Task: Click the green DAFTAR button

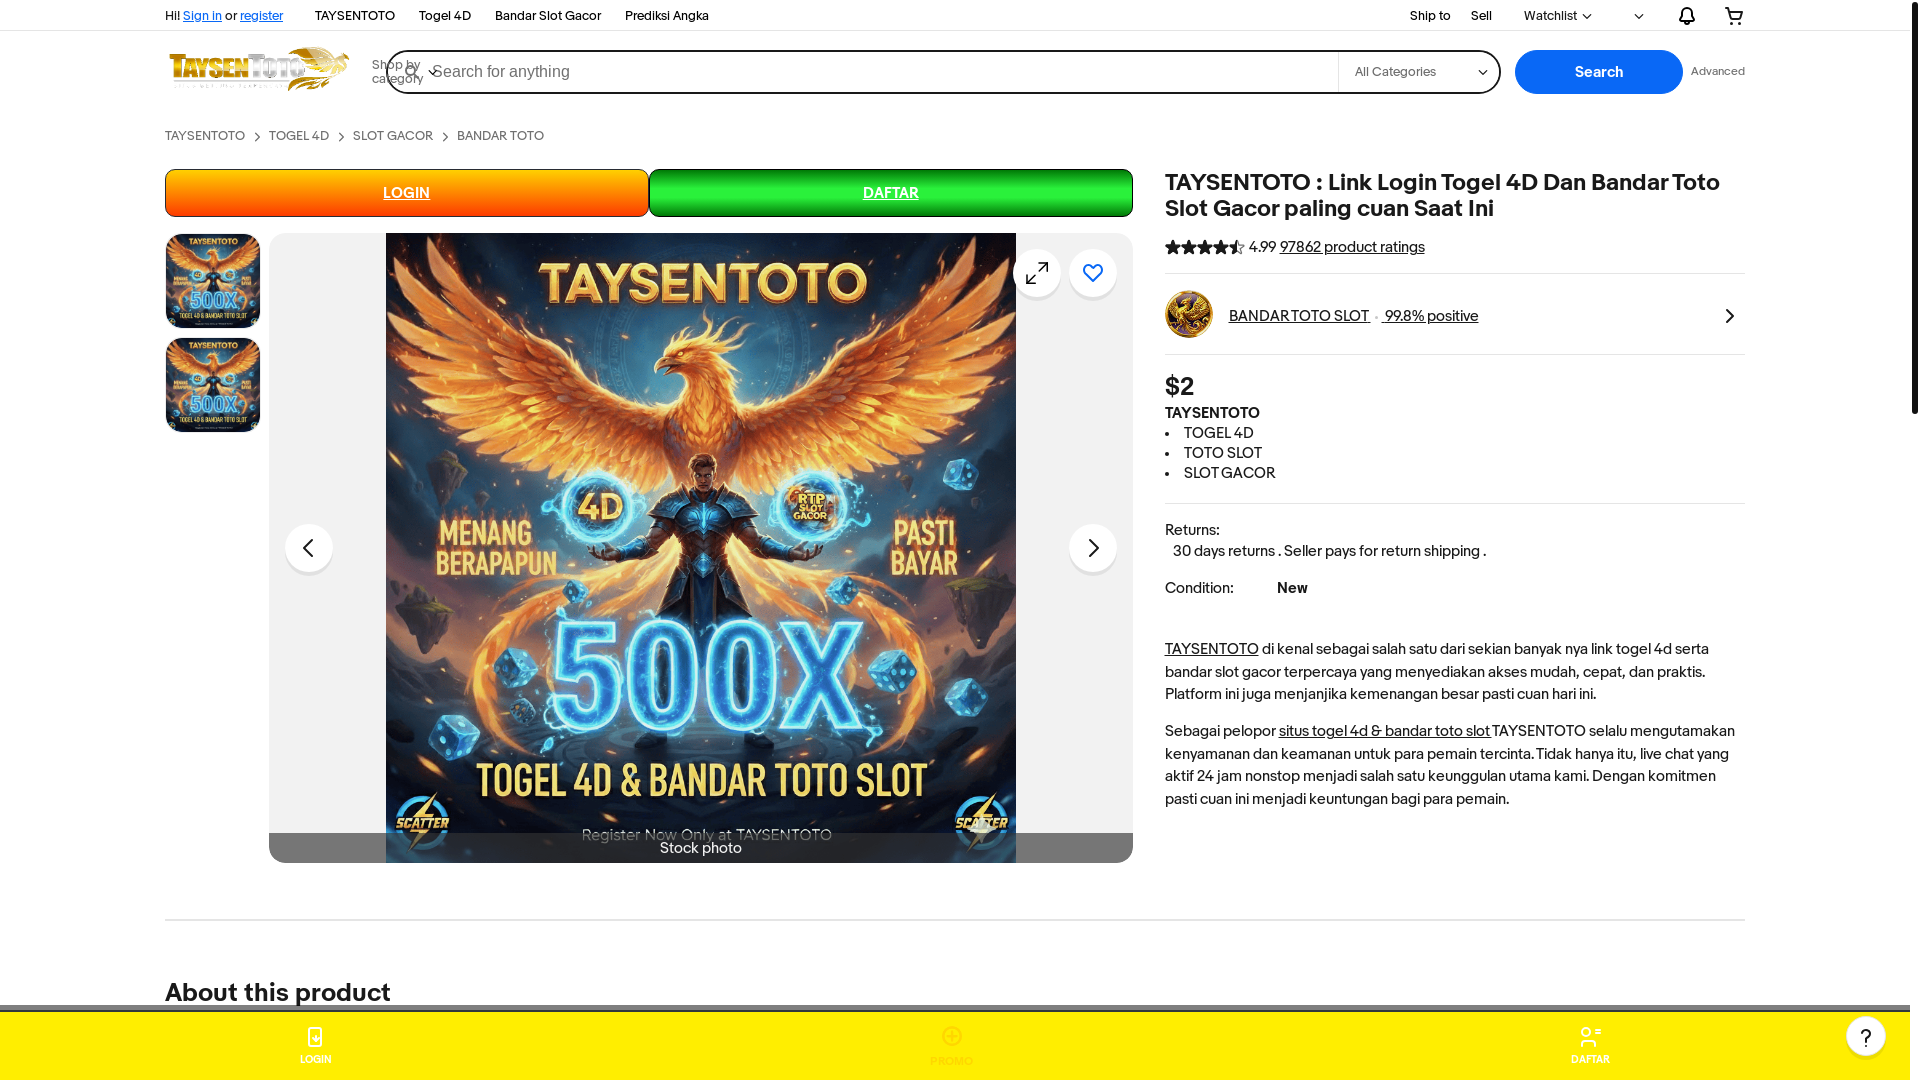Action: [891, 193]
